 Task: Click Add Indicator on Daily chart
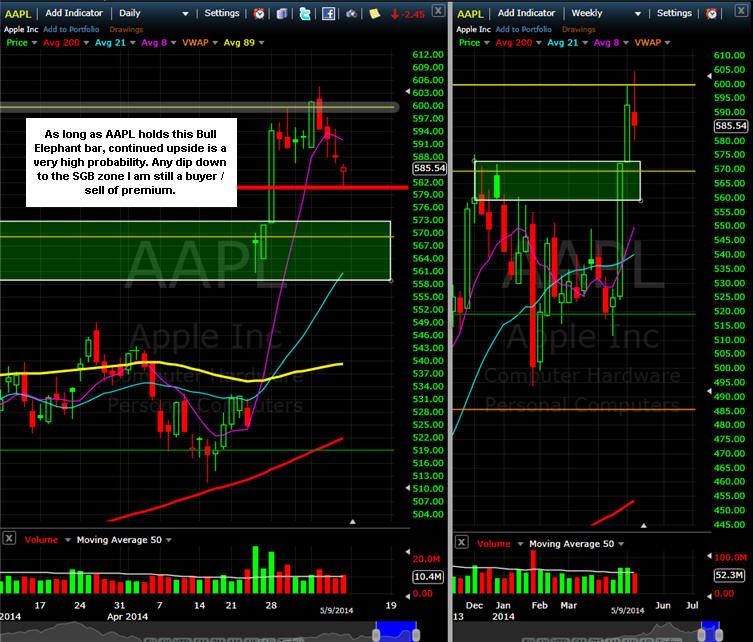pos(74,13)
